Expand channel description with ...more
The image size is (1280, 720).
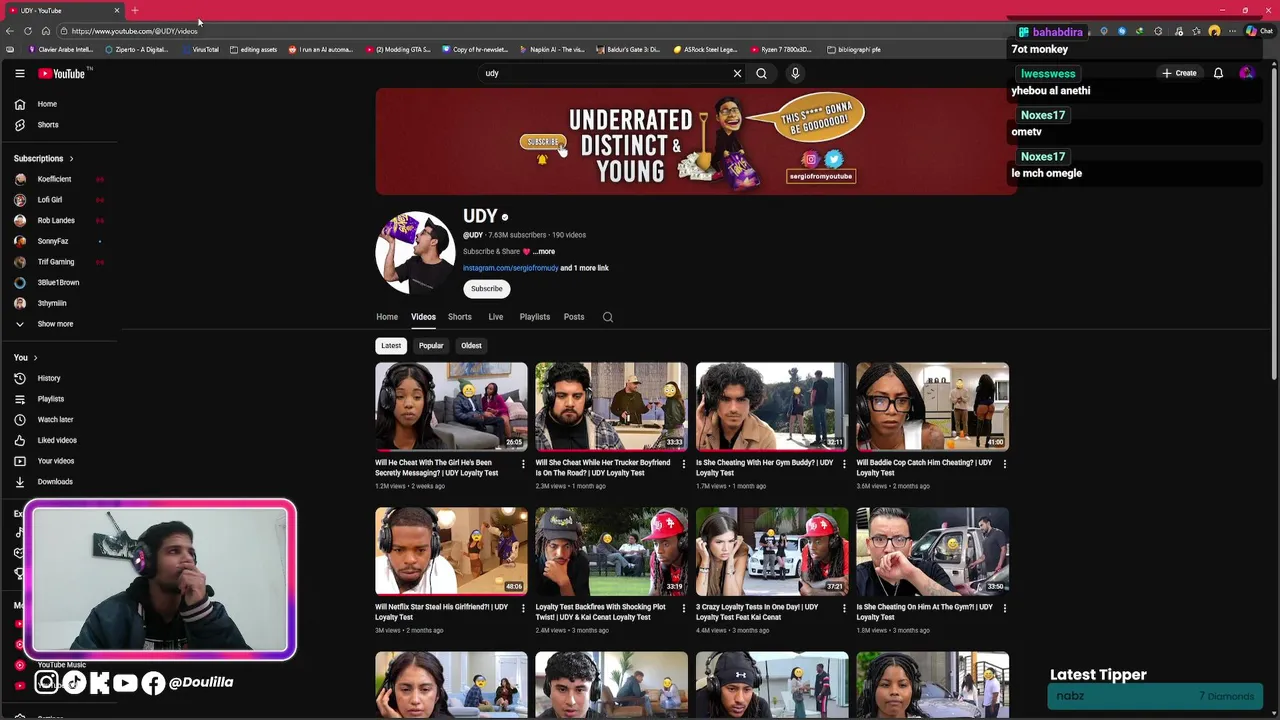pyautogui.click(x=543, y=251)
